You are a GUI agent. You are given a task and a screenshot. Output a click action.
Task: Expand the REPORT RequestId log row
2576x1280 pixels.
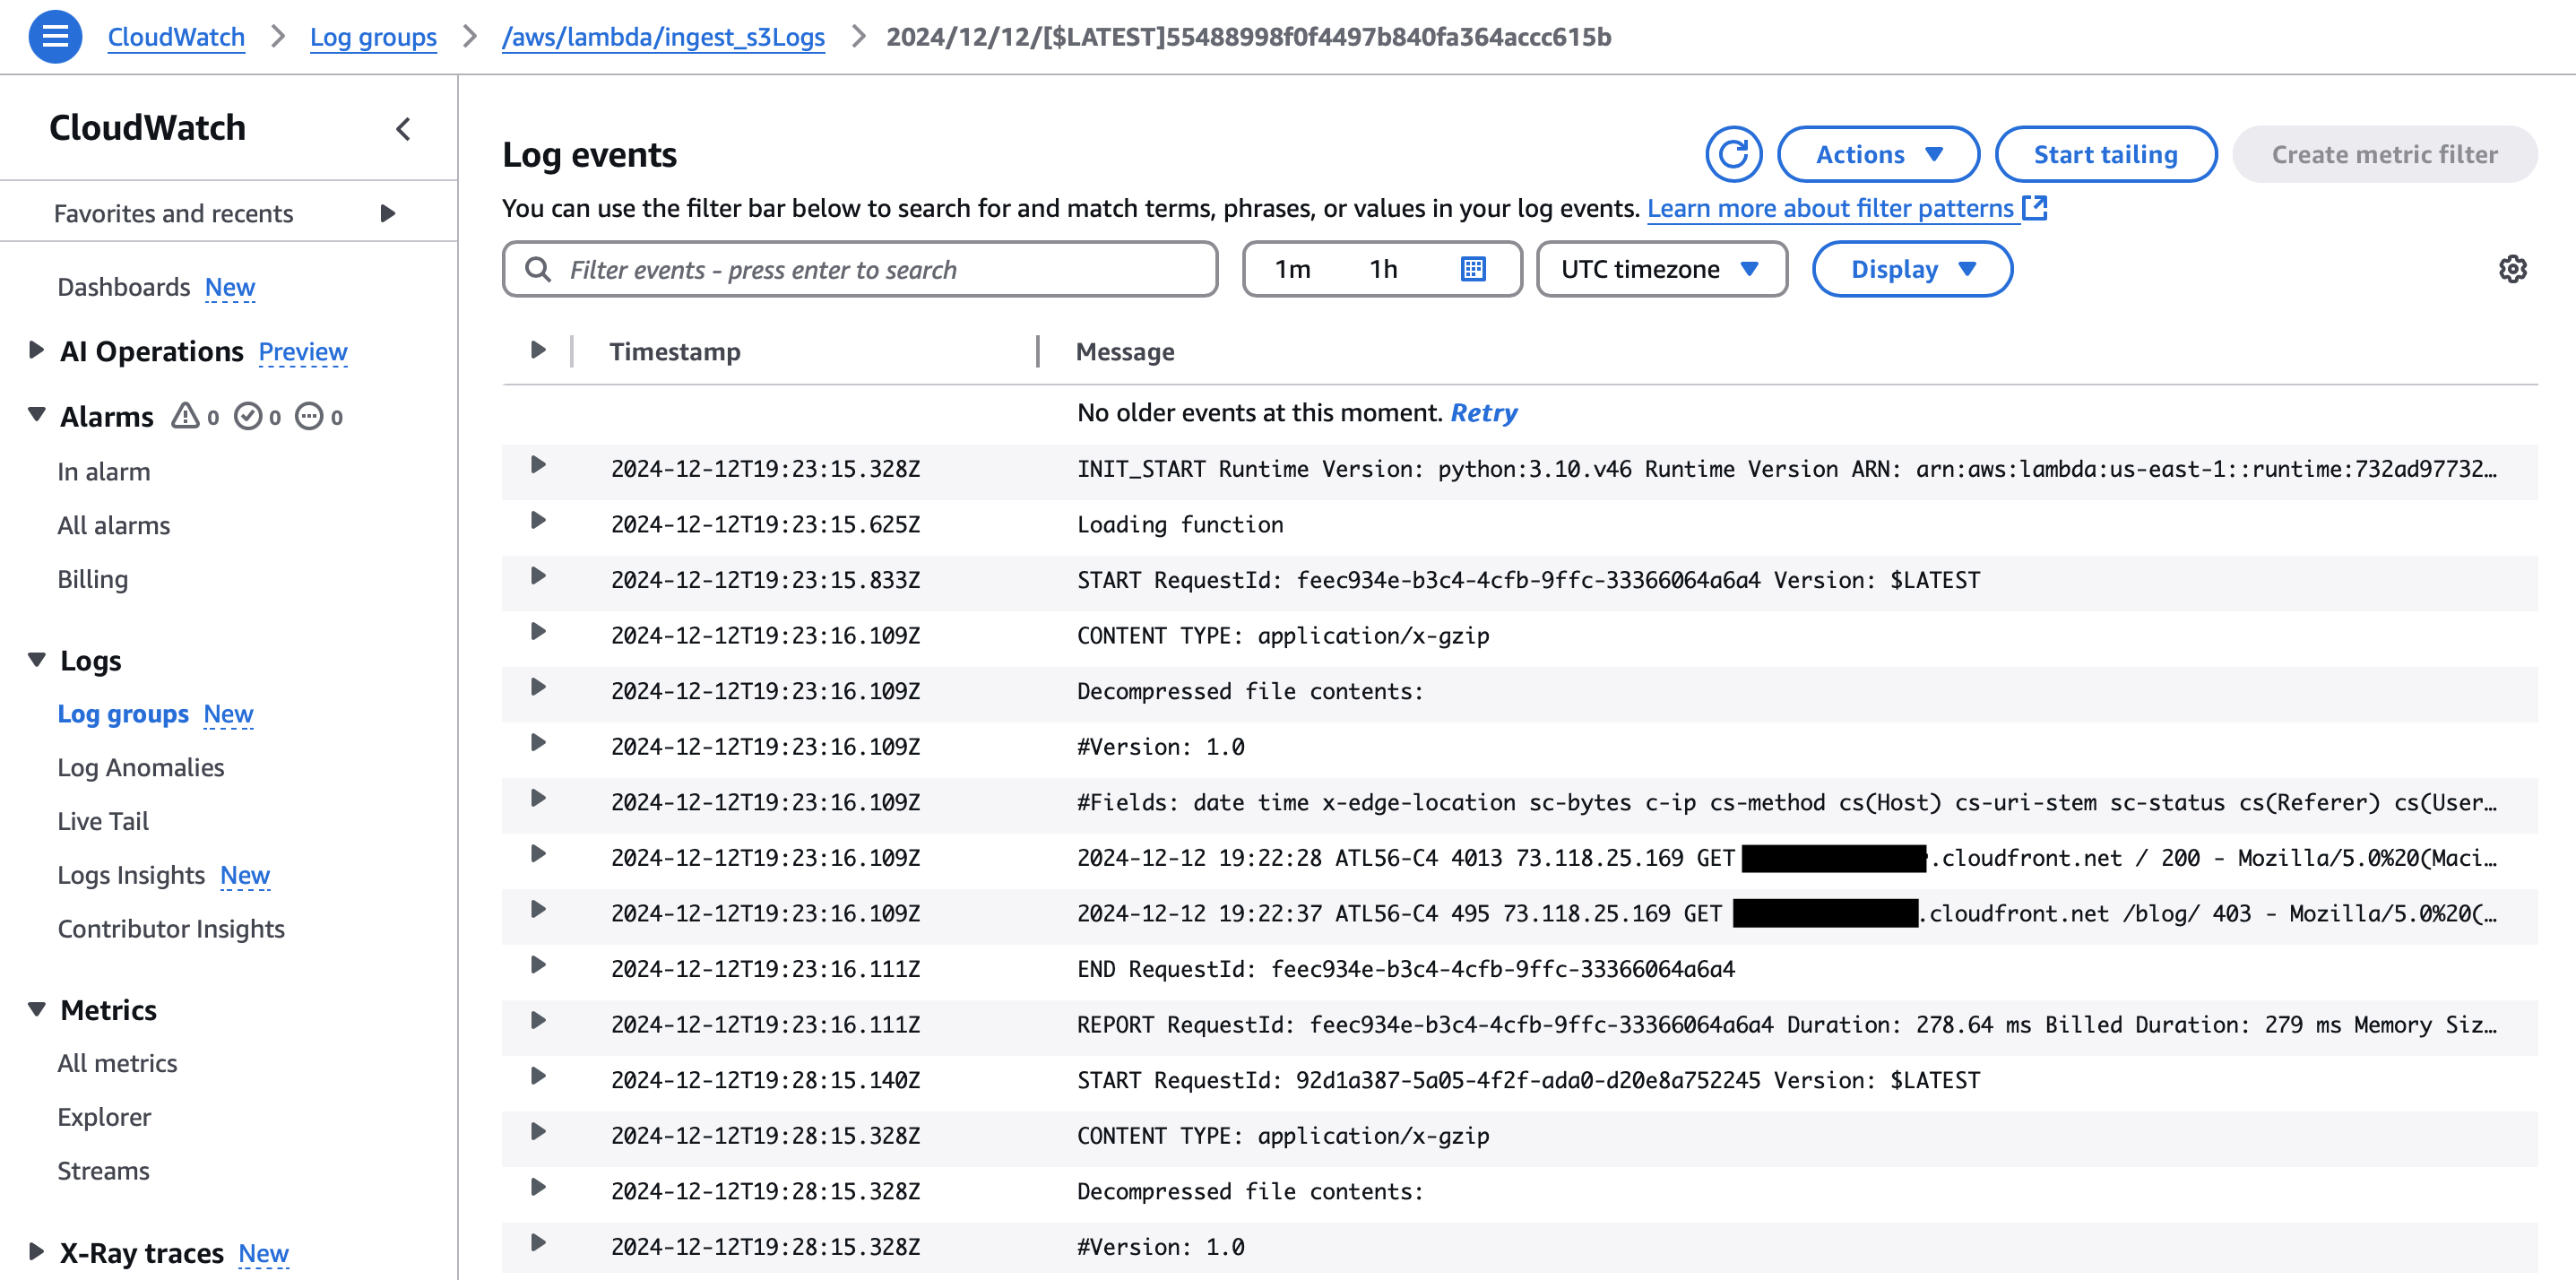click(x=538, y=1021)
